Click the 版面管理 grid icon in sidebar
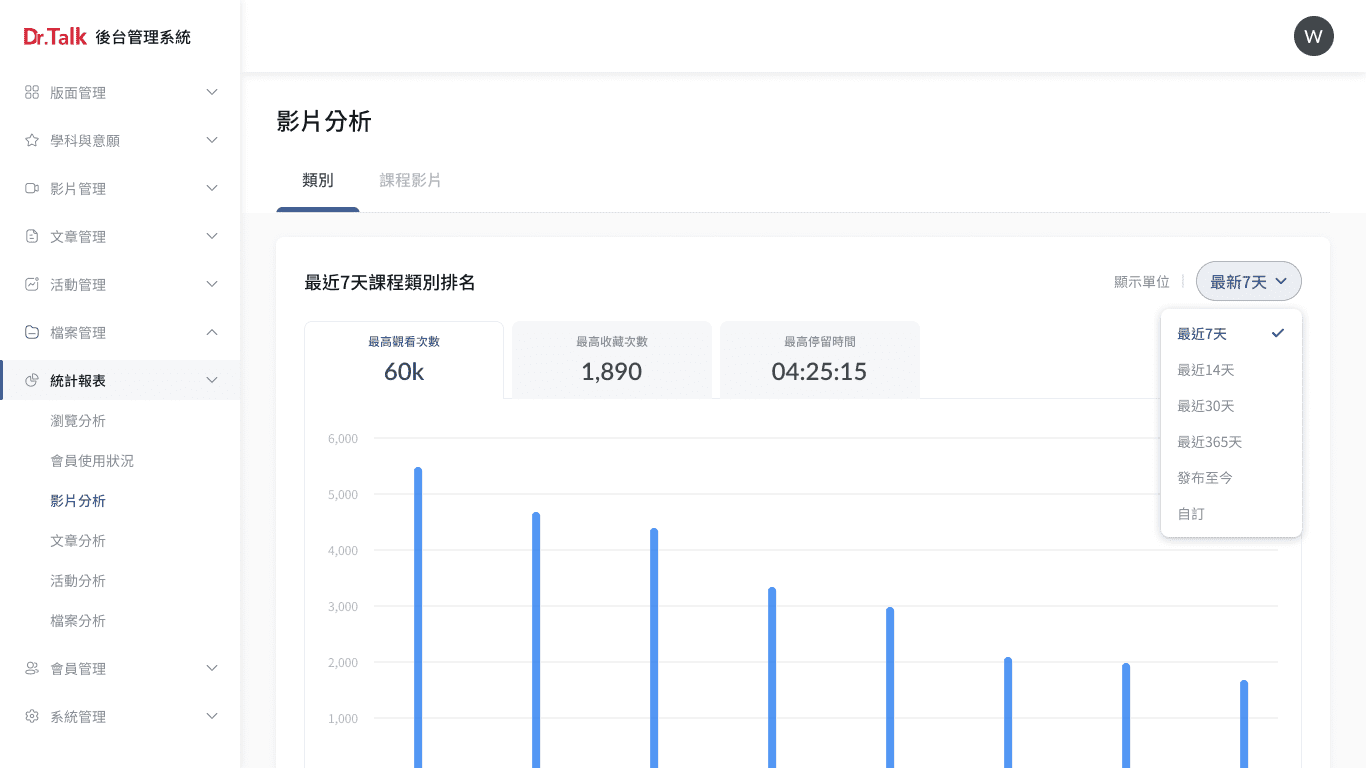The height and width of the screenshot is (768, 1366). (x=32, y=92)
